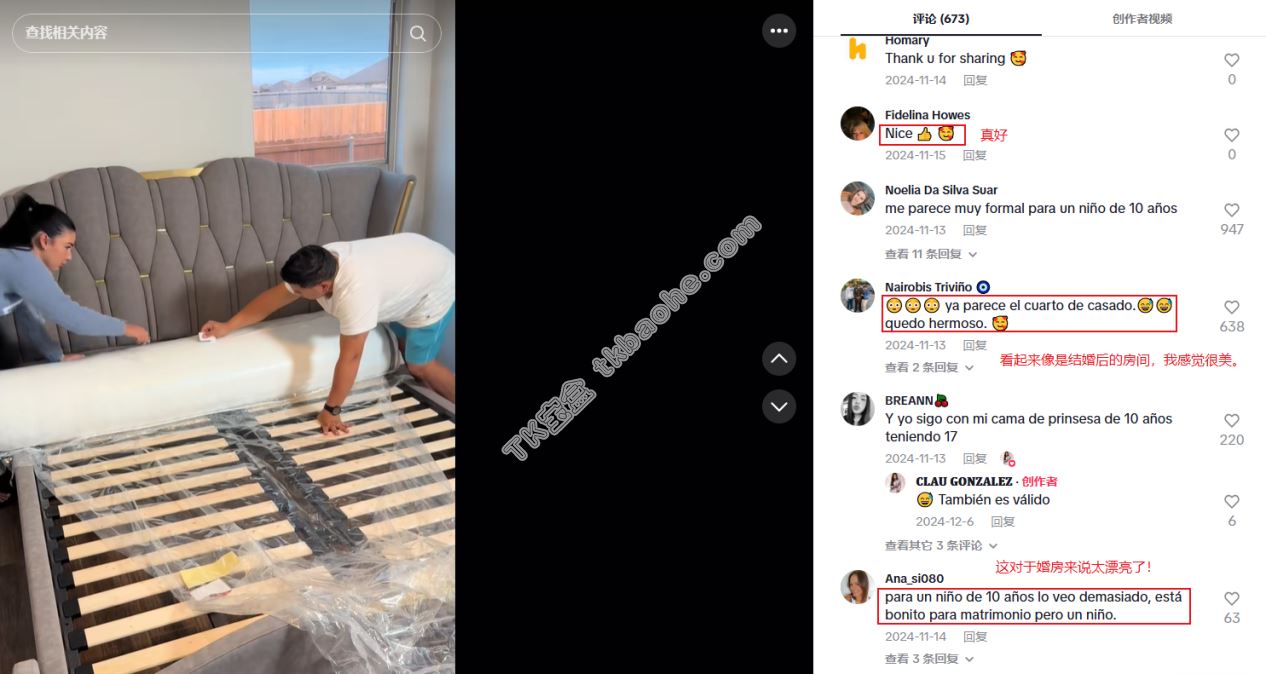
Task: Reply to BREANN's comment
Action: point(975,458)
